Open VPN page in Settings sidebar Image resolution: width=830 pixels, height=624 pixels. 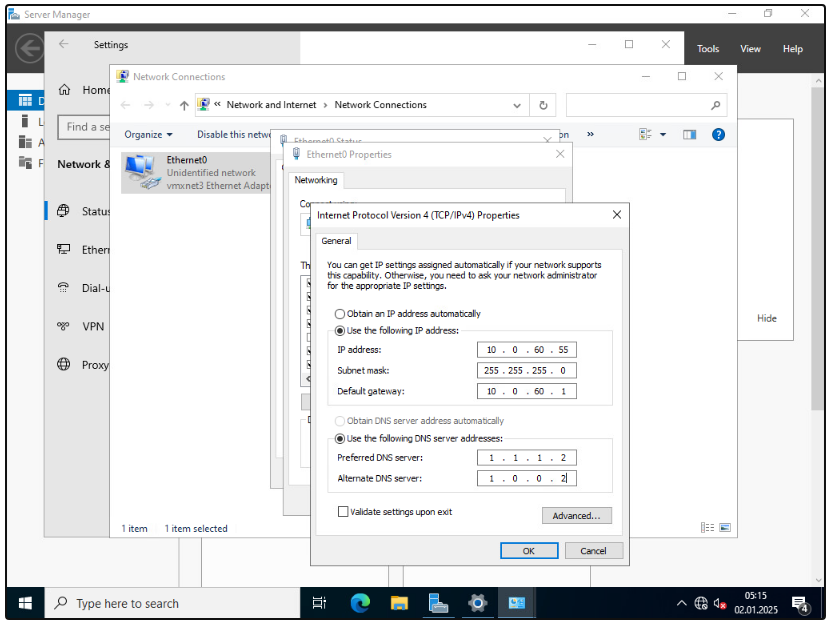(x=81, y=327)
